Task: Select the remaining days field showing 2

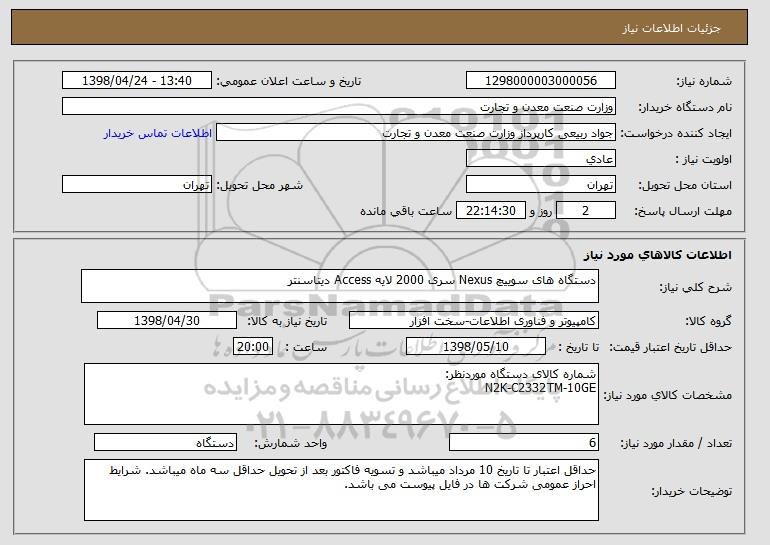Action: click(585, 211)
